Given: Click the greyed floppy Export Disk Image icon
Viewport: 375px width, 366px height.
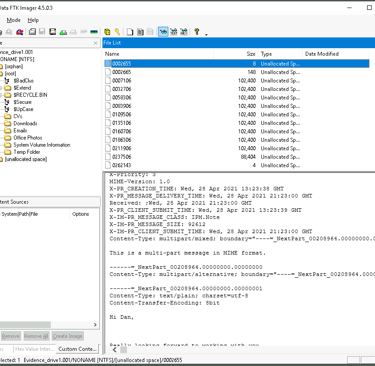Looking at the screenshot, I should pyautogui.click(x=42, y=32).
